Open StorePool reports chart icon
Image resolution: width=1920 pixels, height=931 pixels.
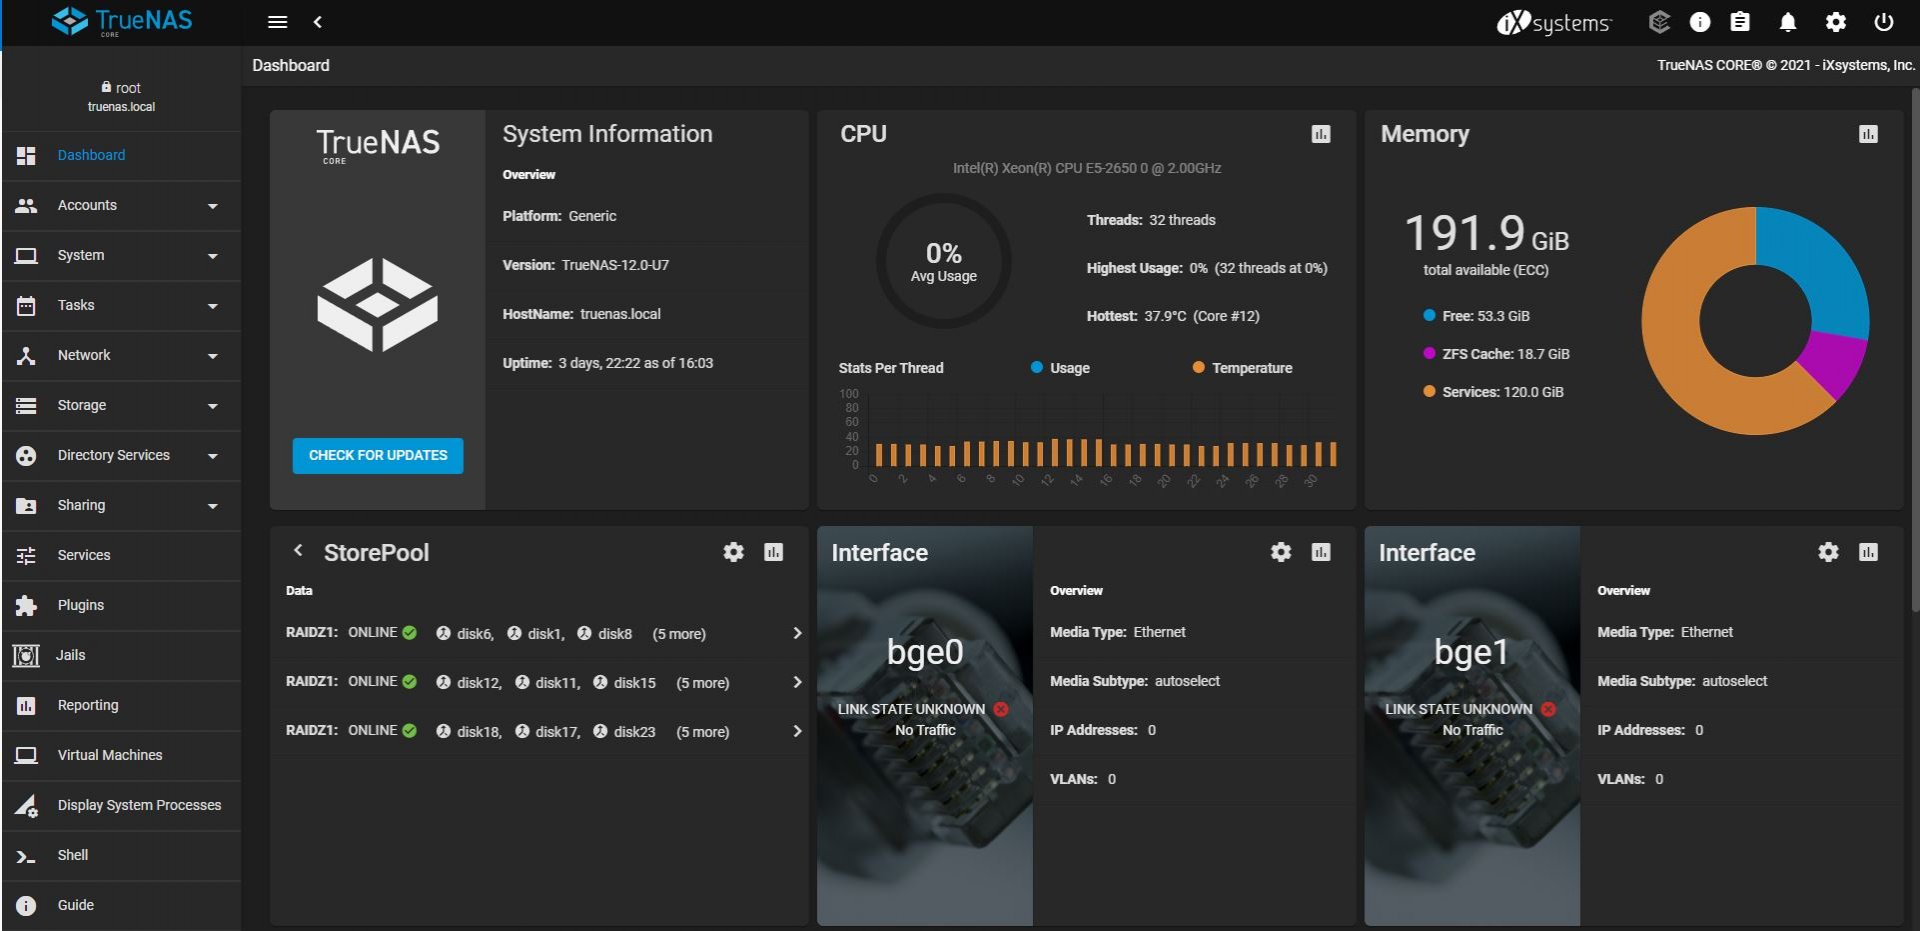tap(773, 552)
